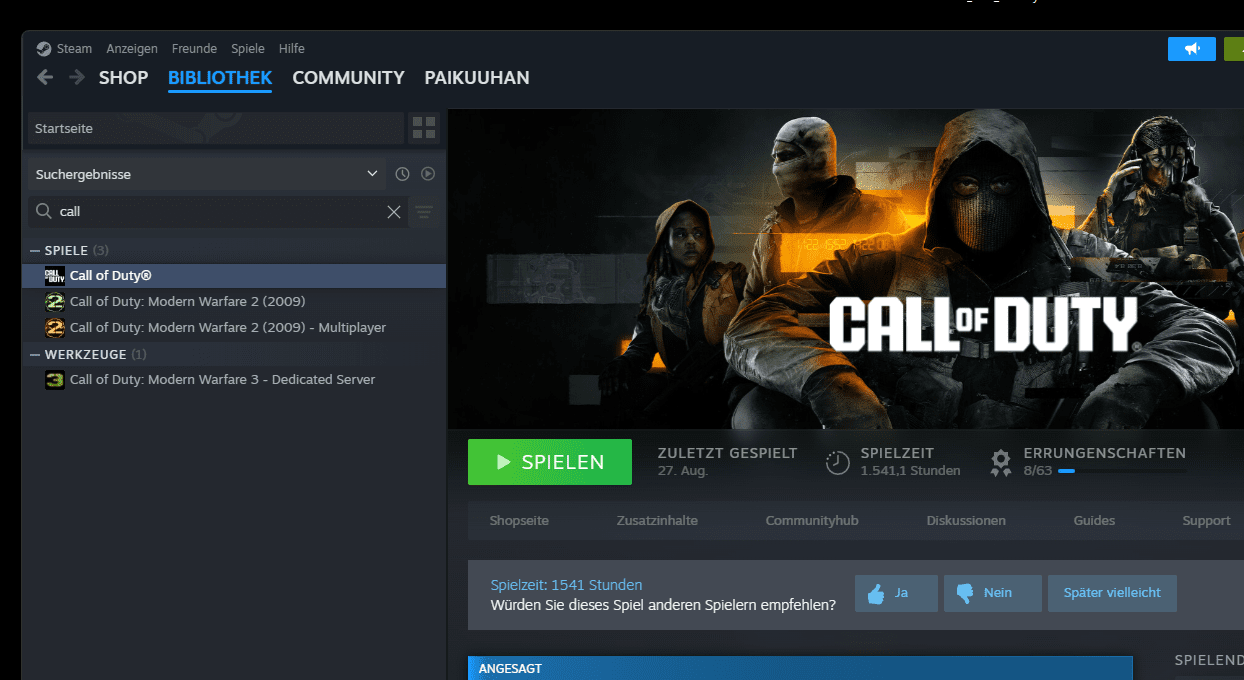Show recent activity clock icon
Viewport: 1244px width, 680px height.
402,174
